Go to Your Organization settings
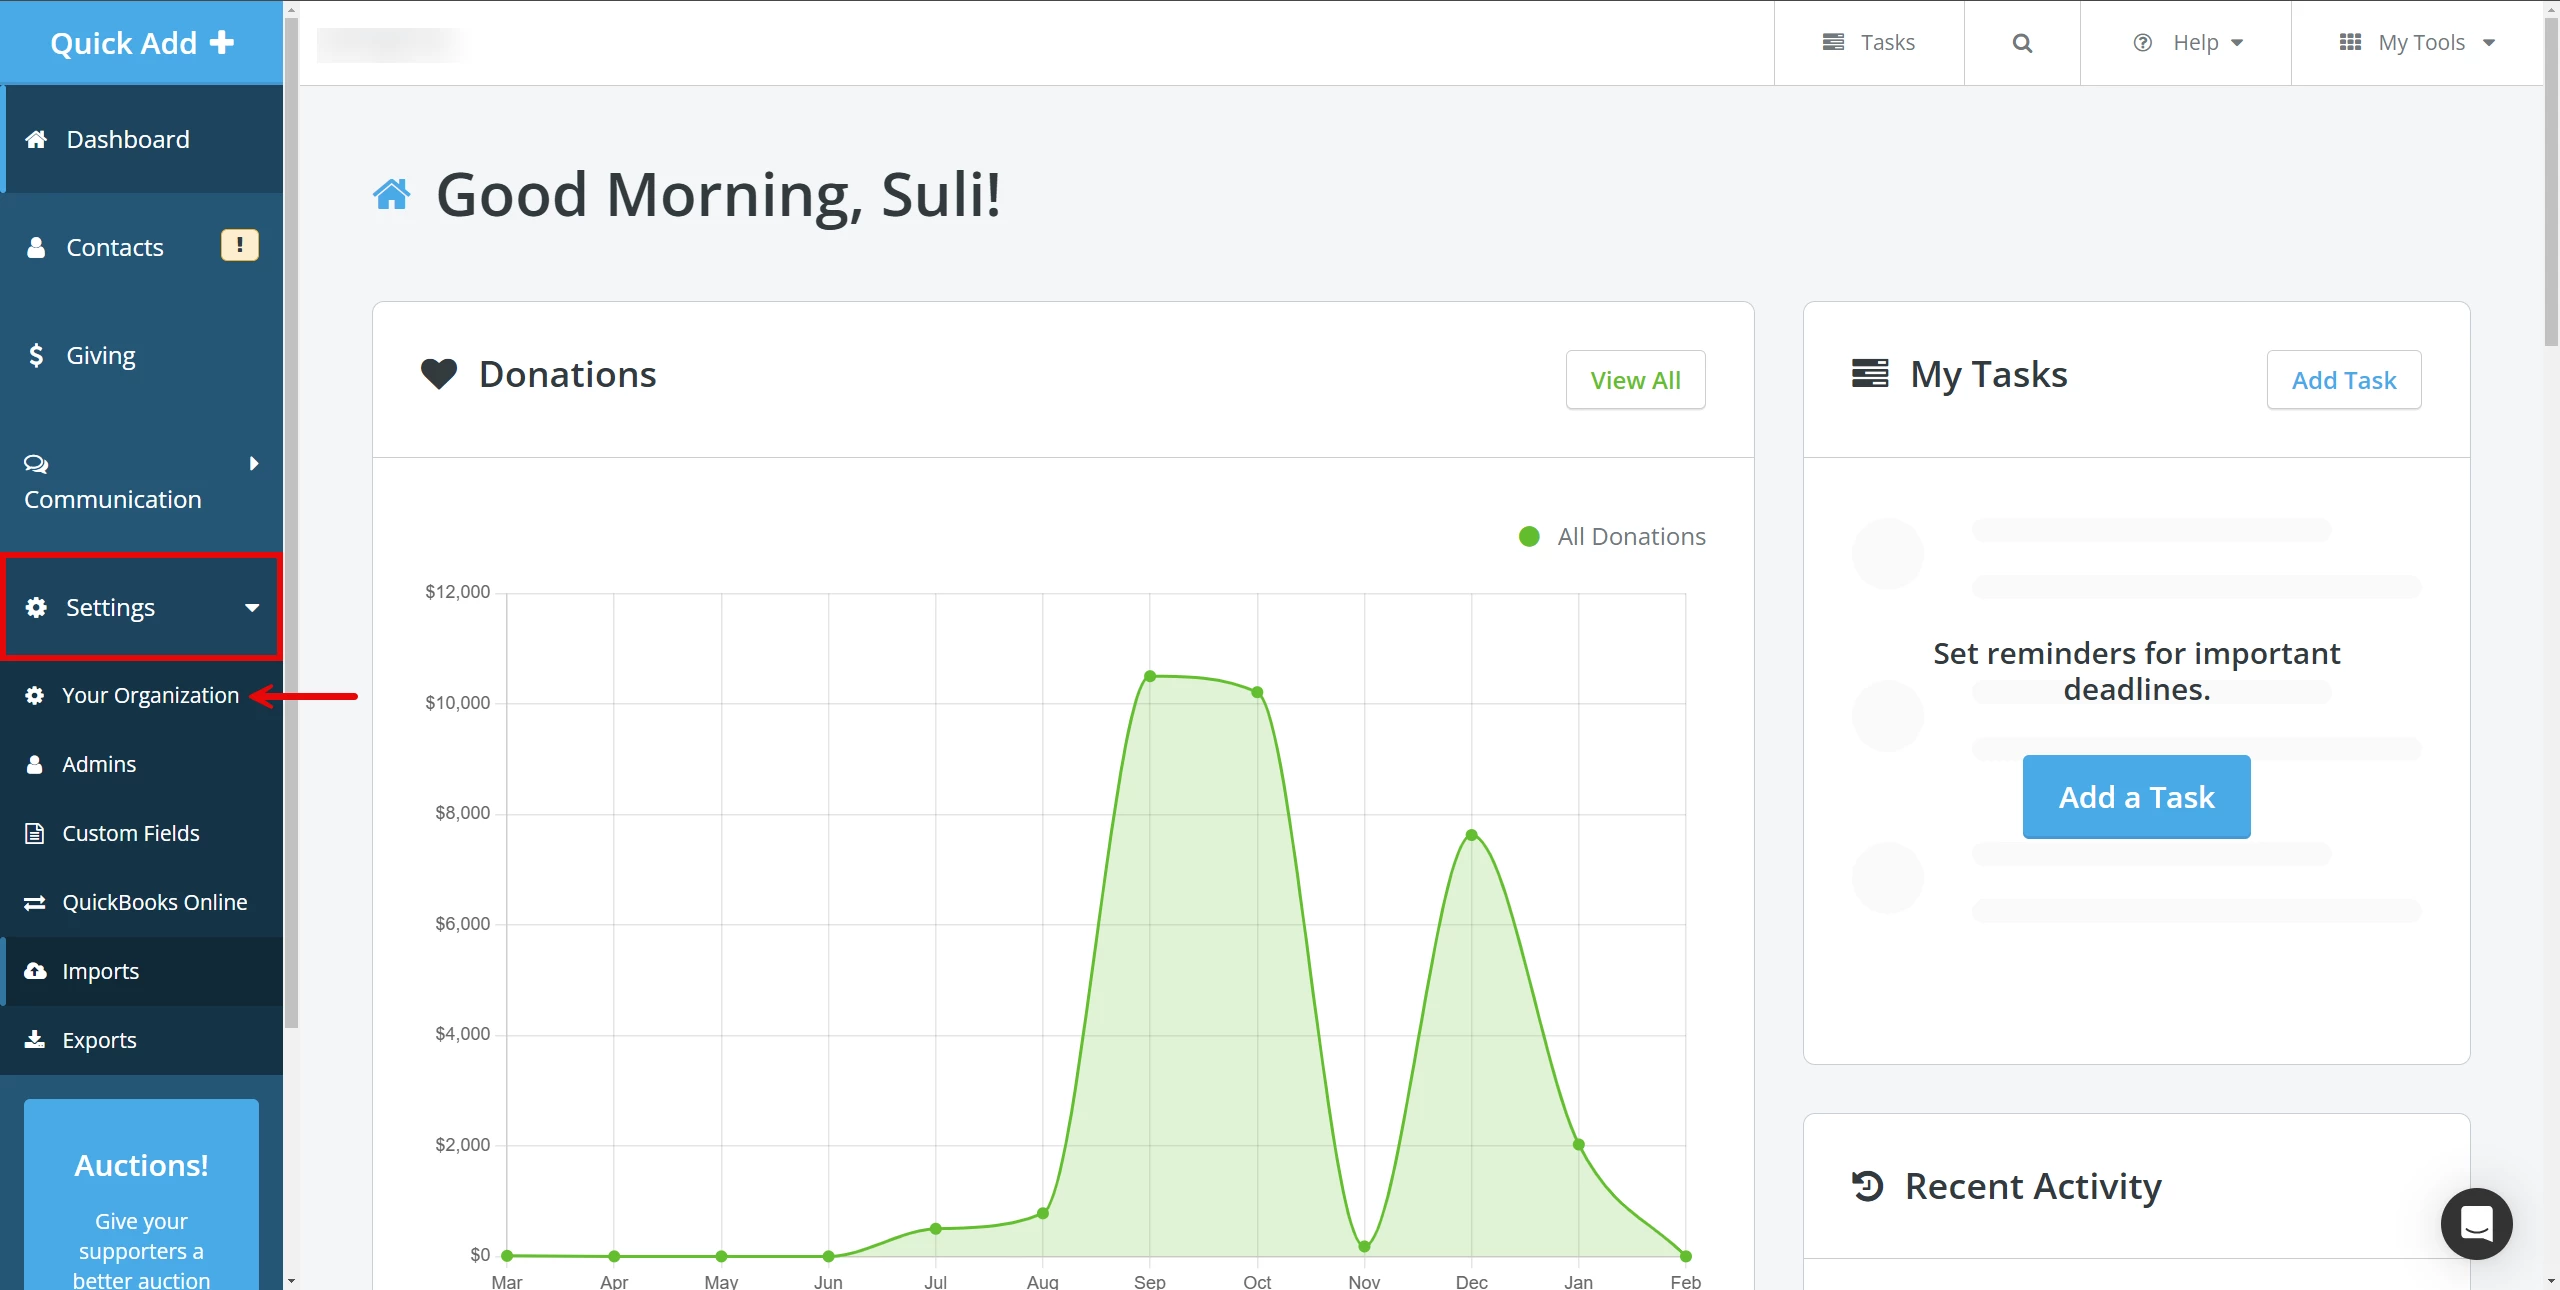This screenshot has width=2560, height=1290. click(150, 695)
